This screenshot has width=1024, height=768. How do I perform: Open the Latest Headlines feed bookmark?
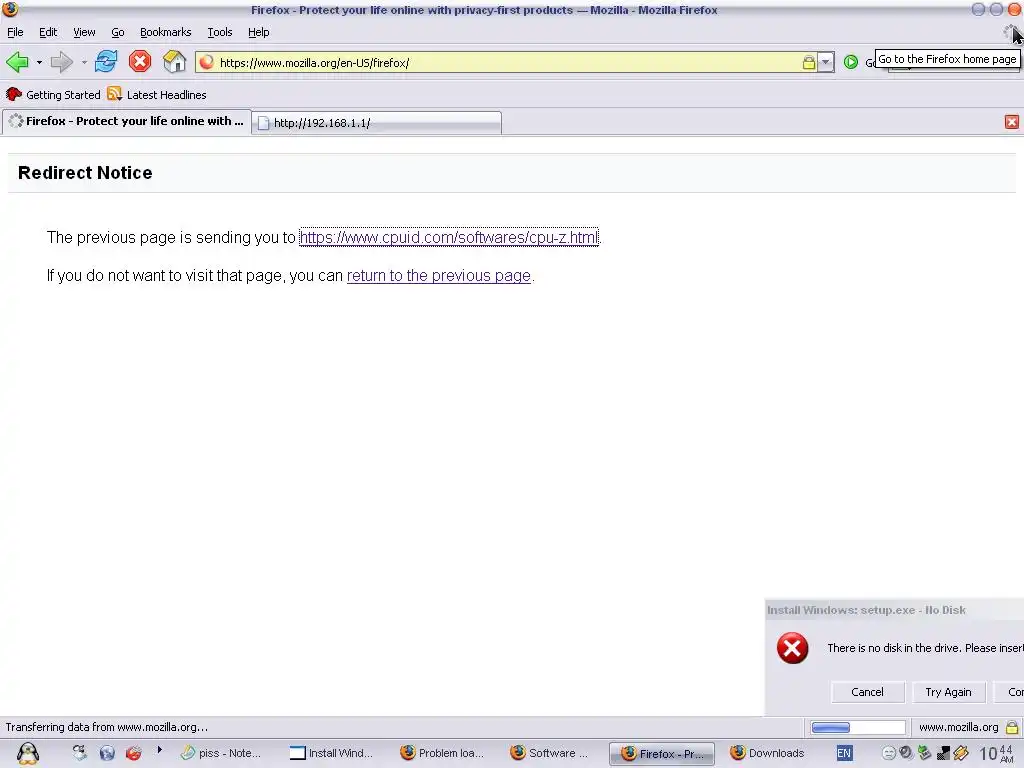[157, 95]
